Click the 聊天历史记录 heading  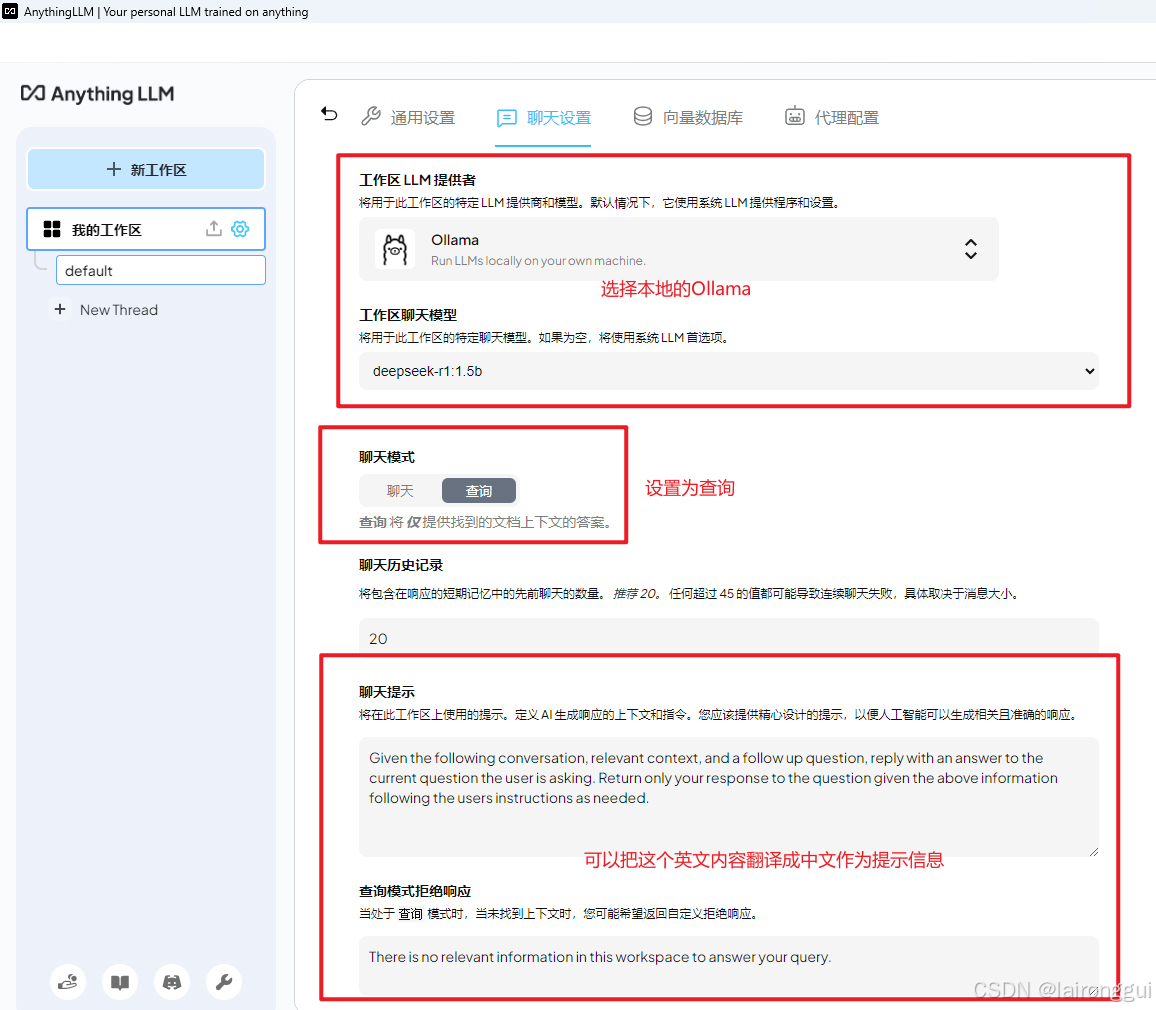click(x=401, y=565)
